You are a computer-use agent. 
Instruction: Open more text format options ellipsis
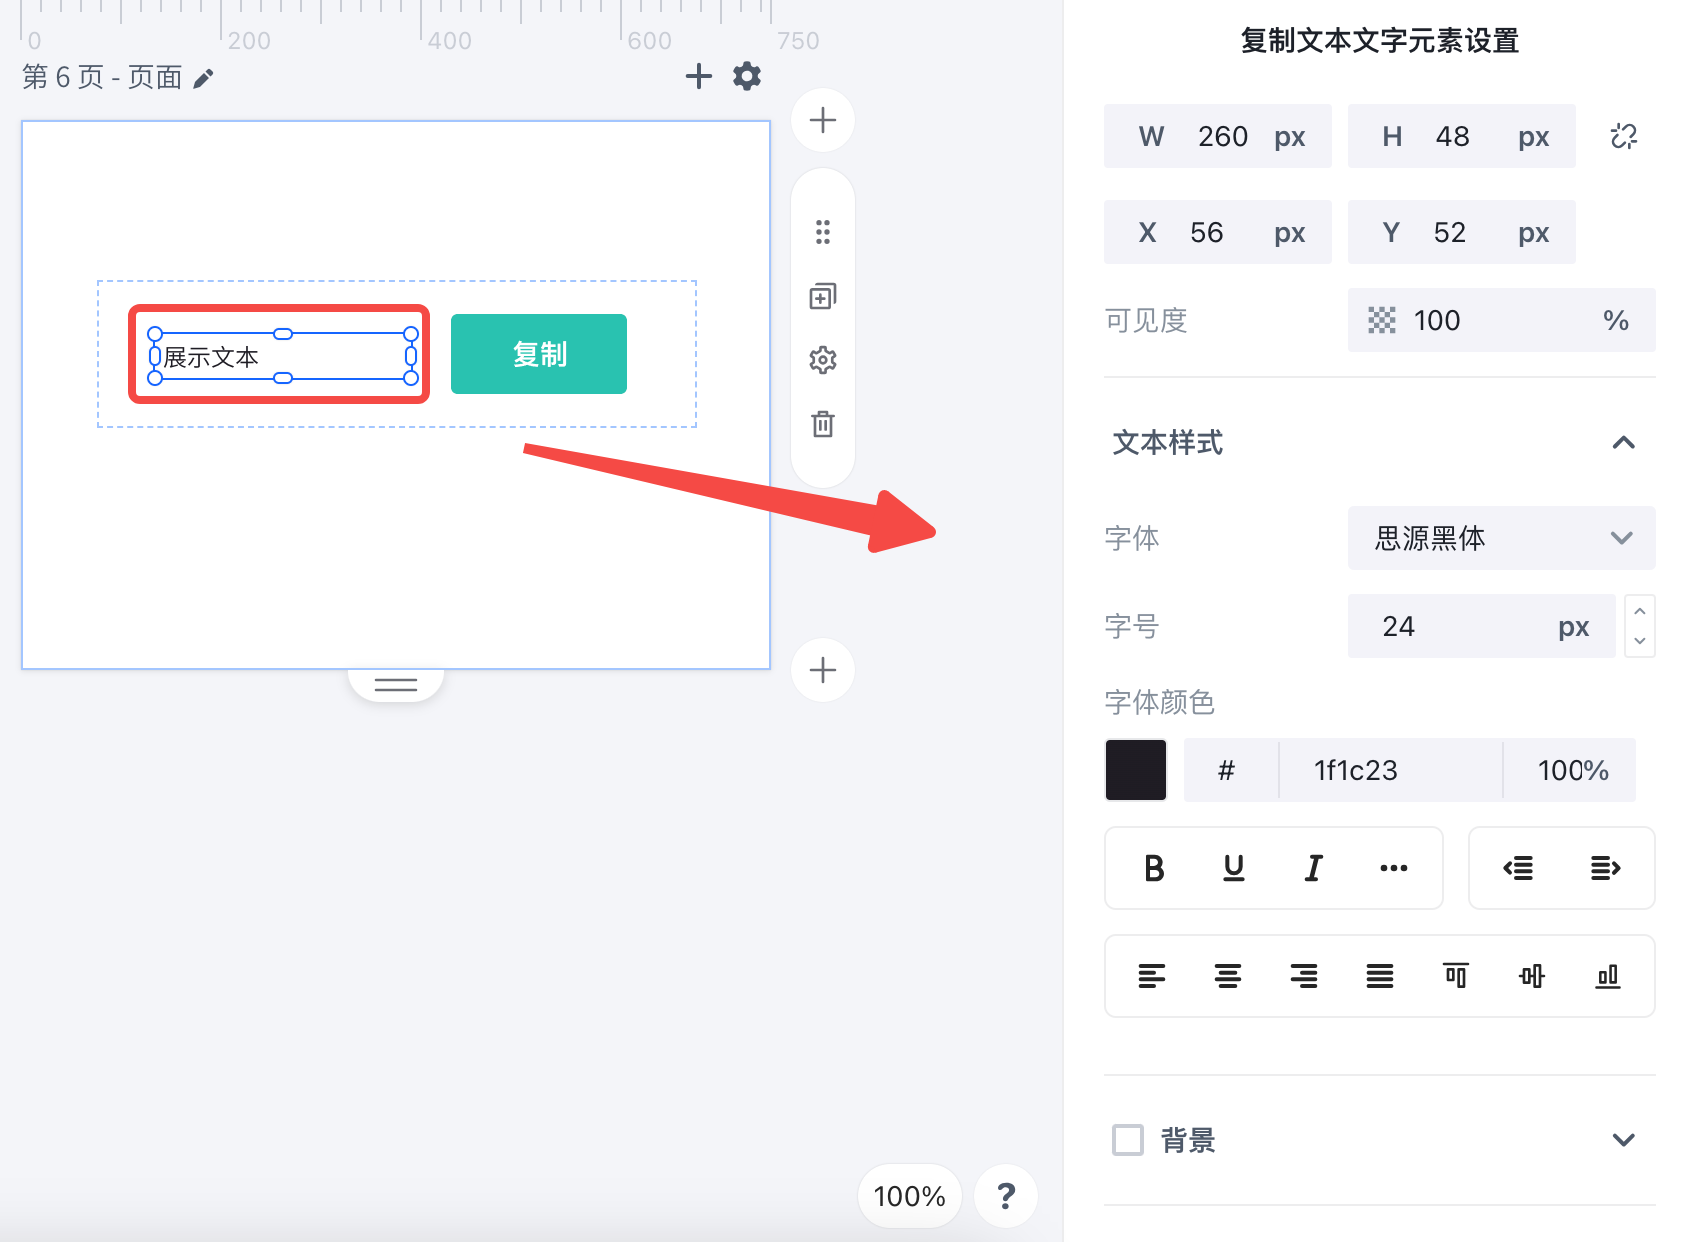[1394, 868]
